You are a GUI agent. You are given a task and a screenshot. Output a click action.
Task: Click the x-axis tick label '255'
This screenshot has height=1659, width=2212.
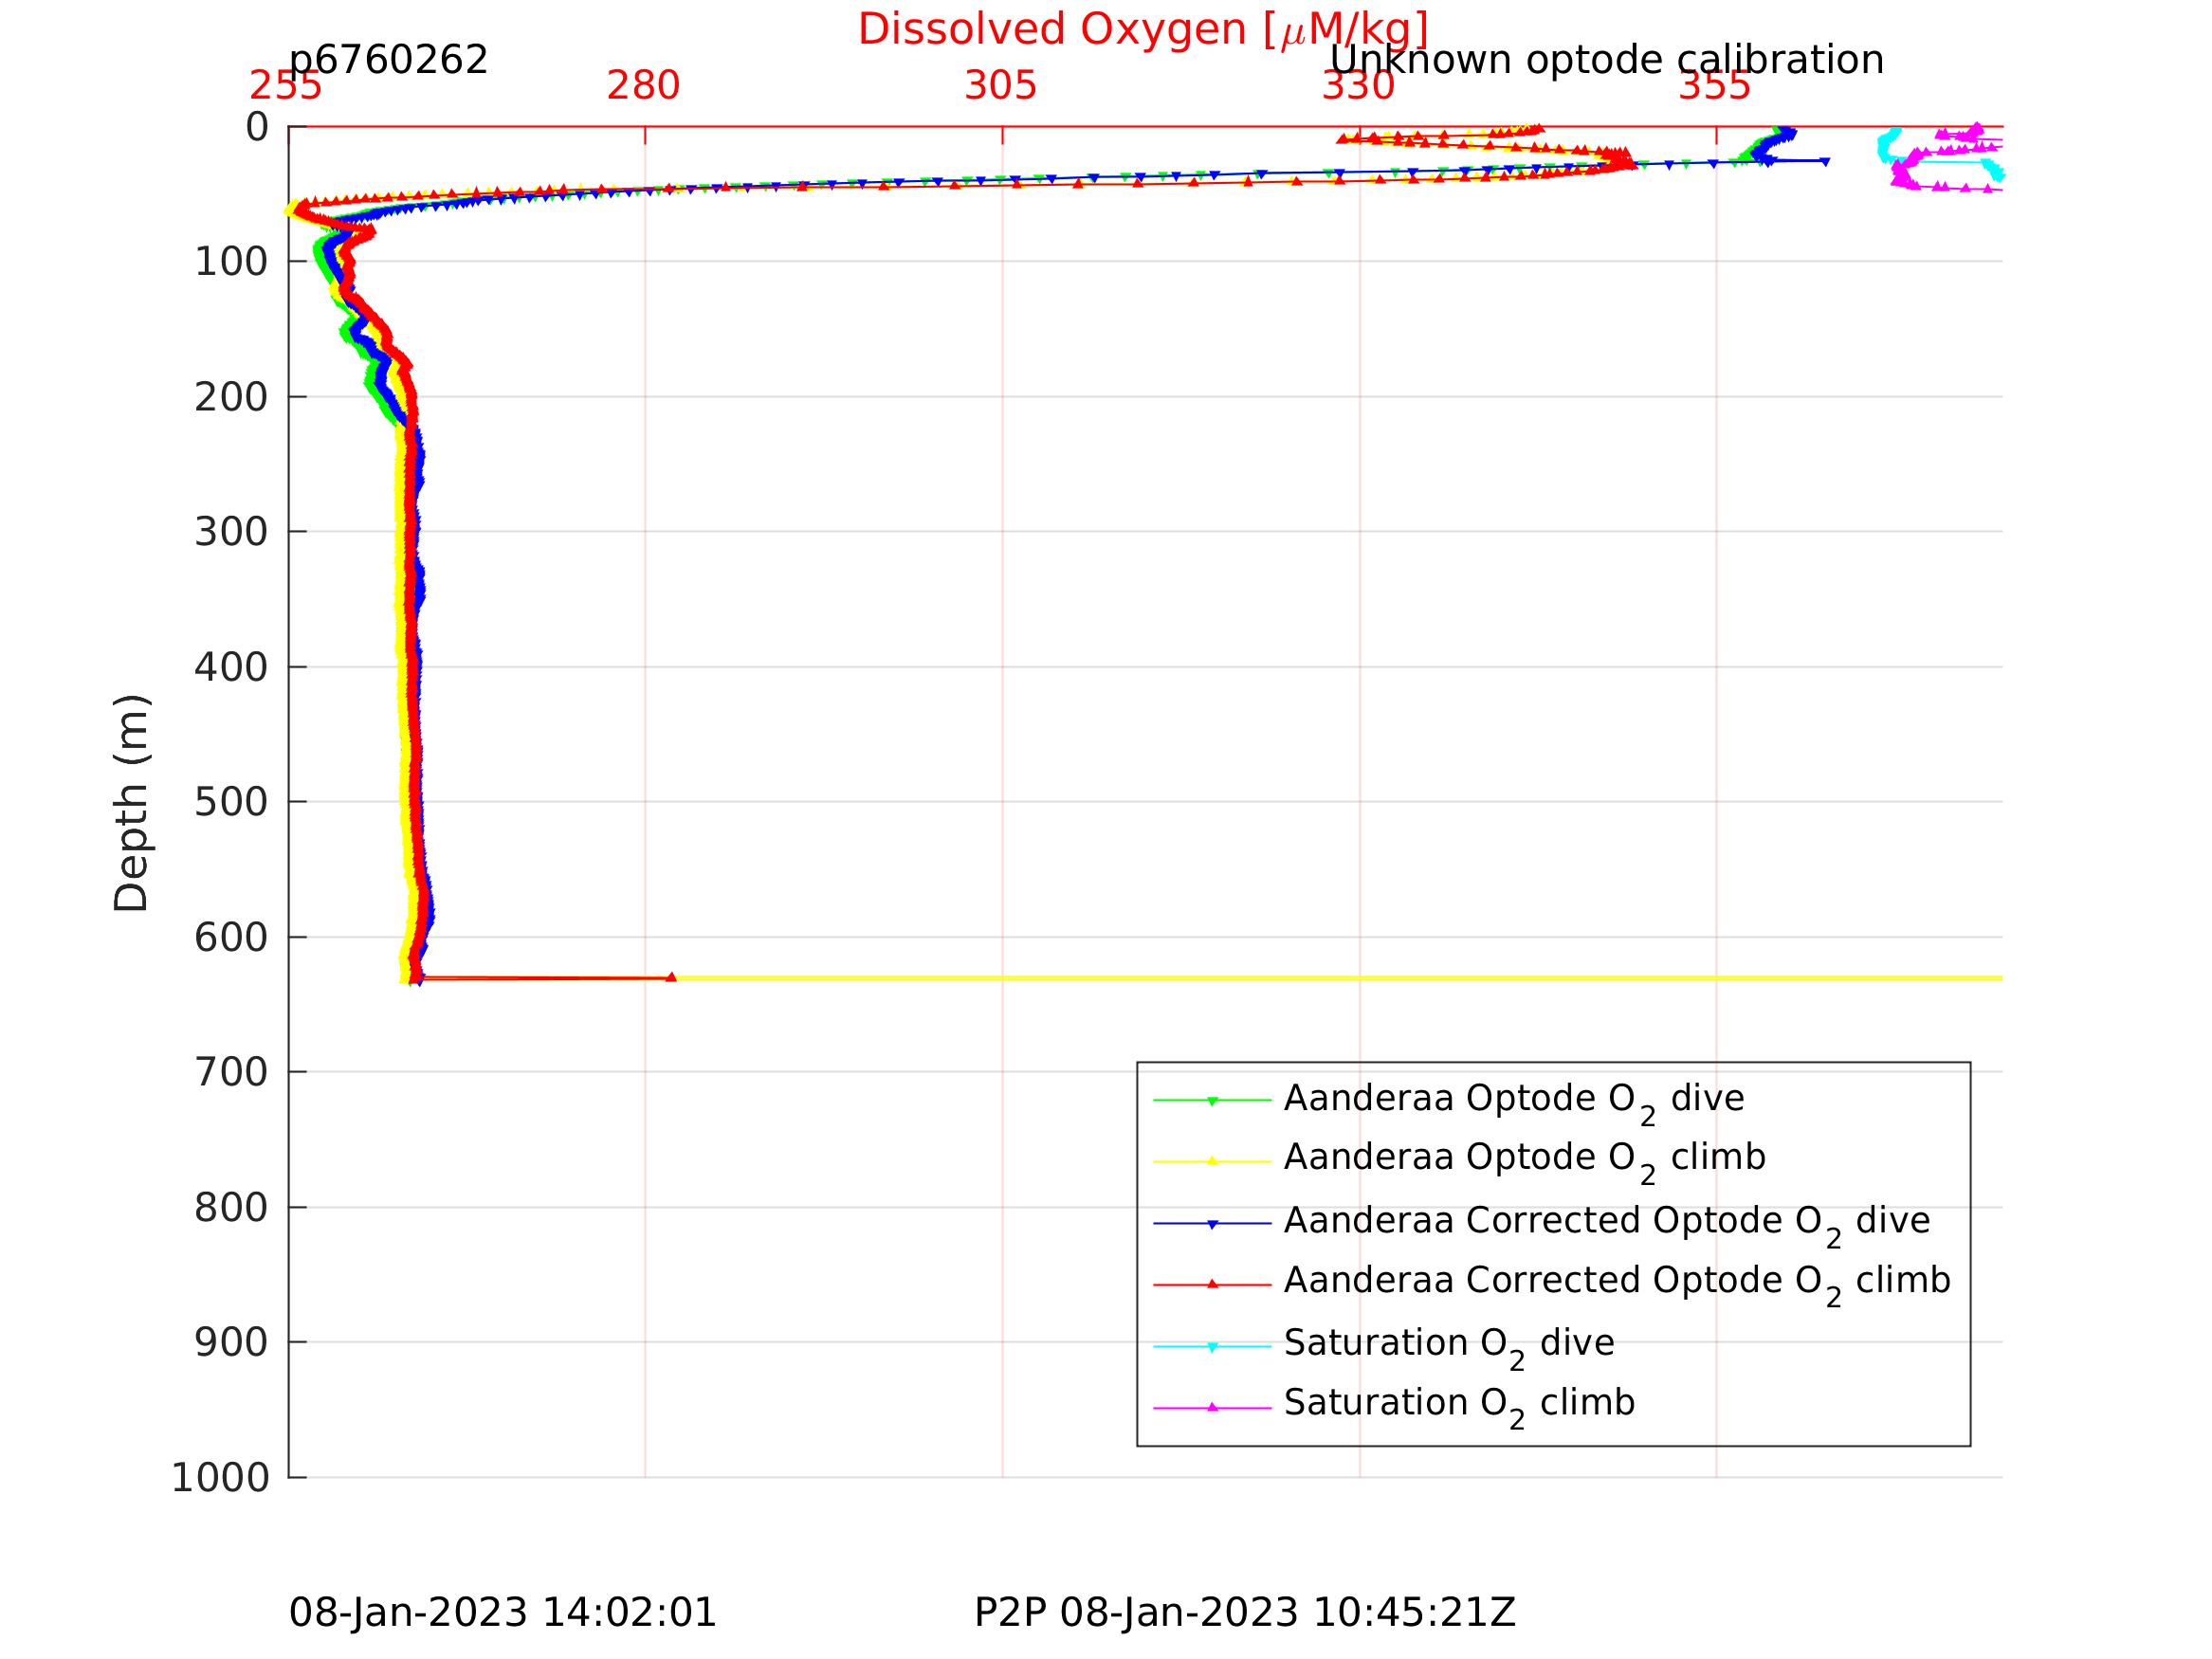(x=286, y=86)
